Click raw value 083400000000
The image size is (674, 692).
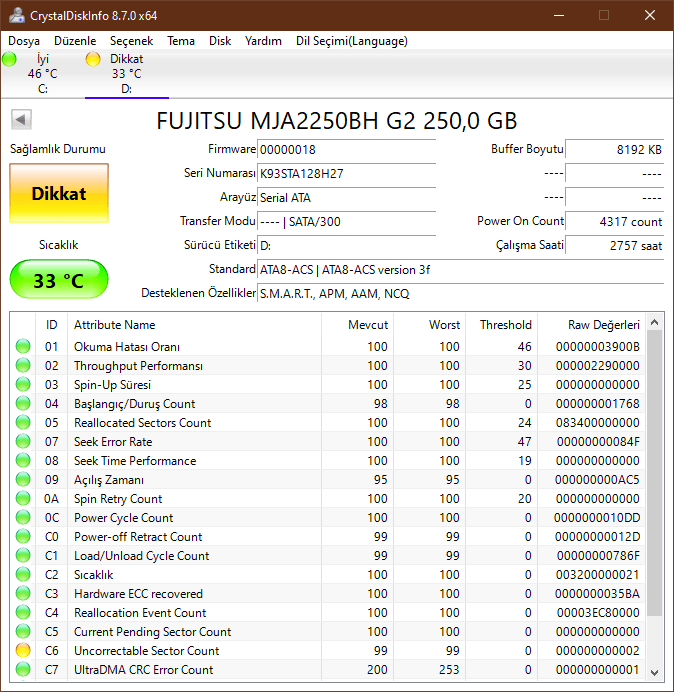pyautogui.click(x=598, y=423)
